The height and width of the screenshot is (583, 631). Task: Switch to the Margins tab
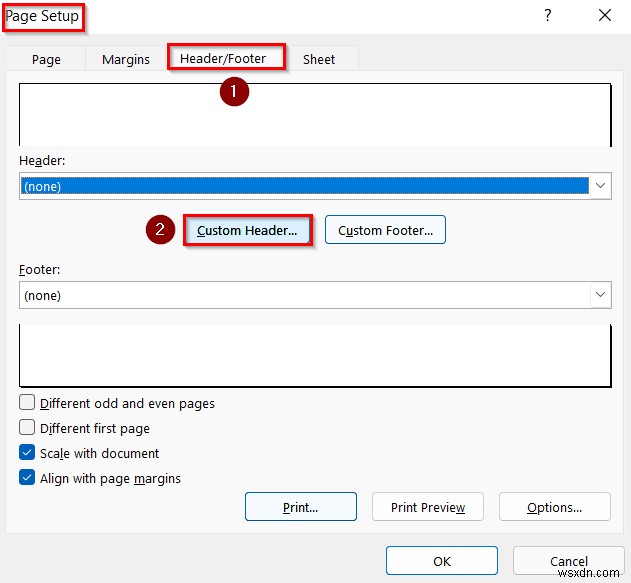pyautogui.click(x=126, y=59)
